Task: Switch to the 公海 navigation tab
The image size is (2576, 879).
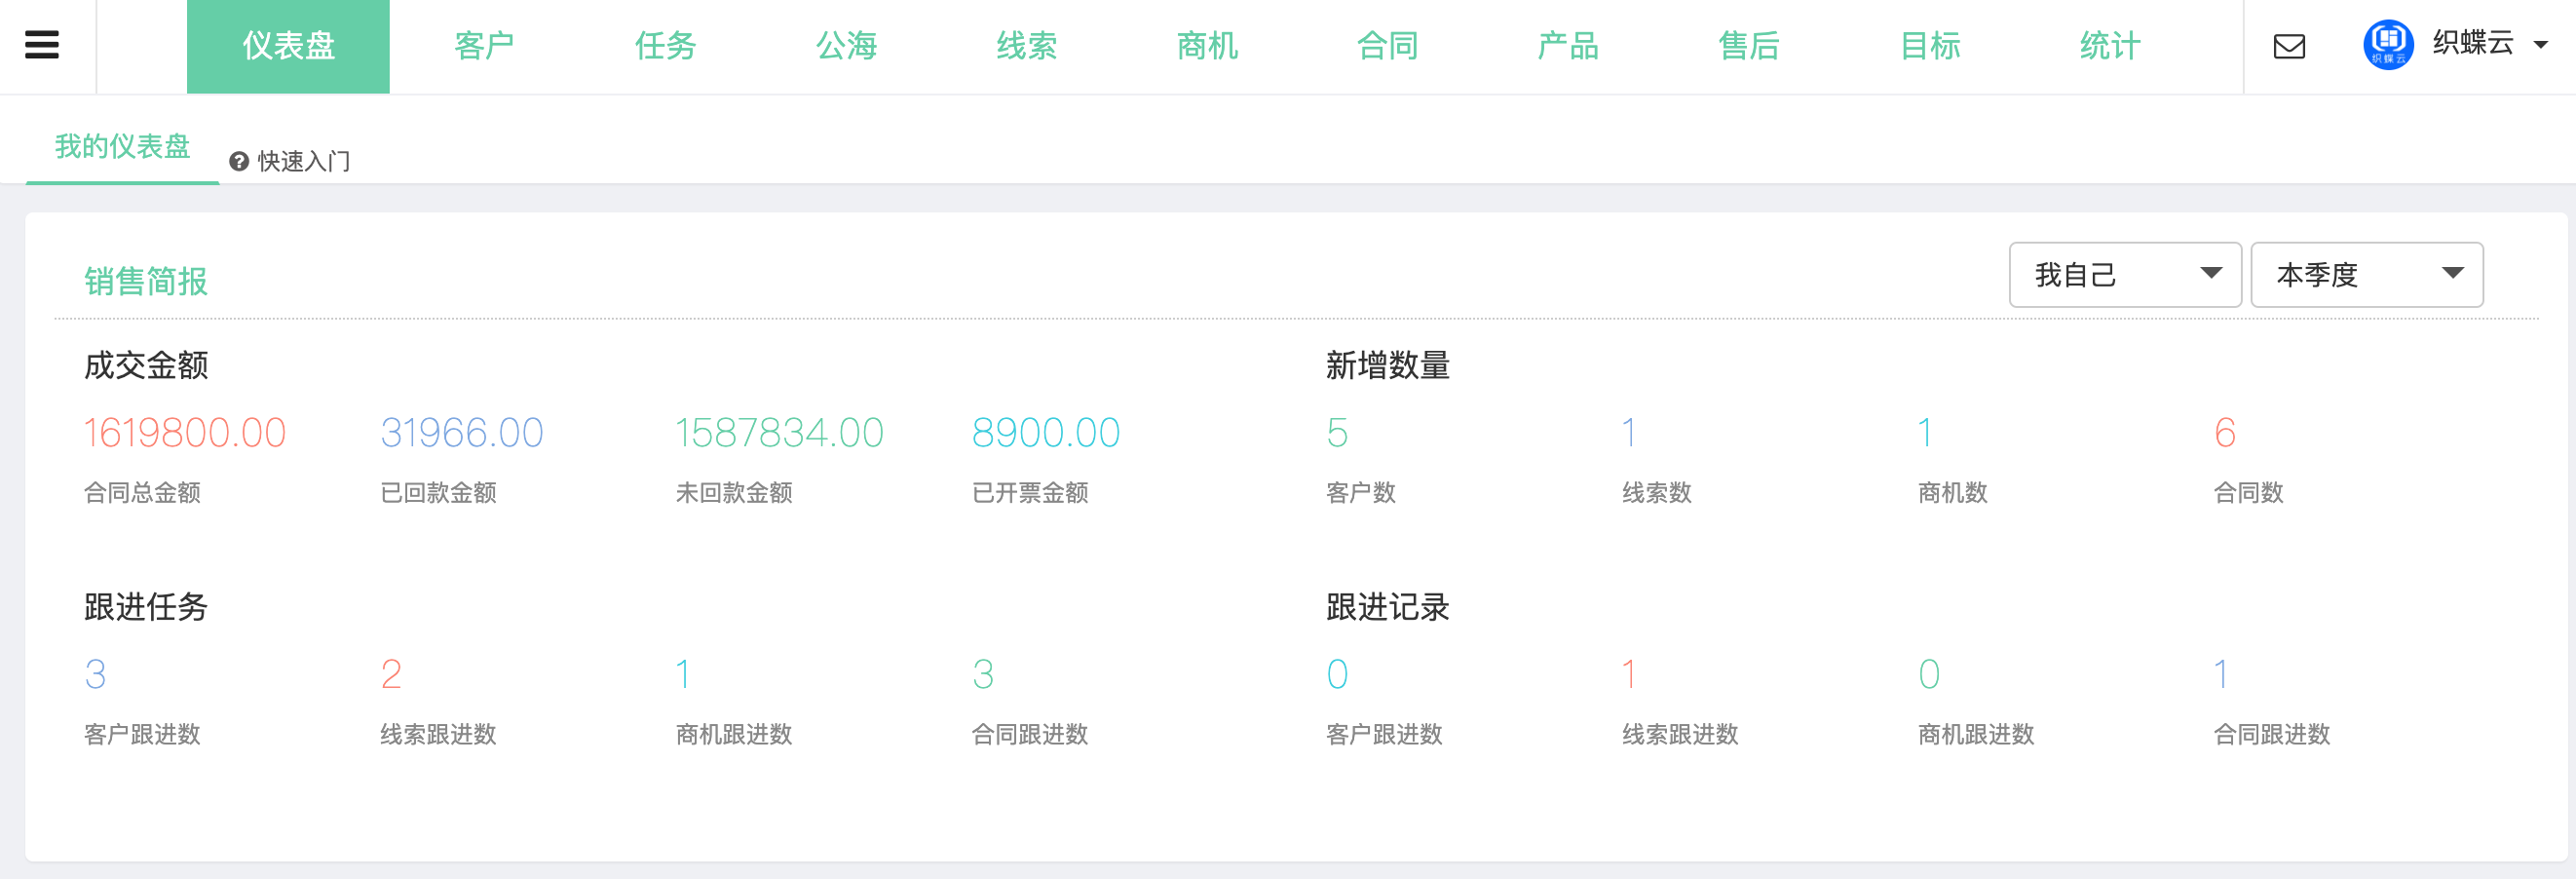Action: click(846, 46)
